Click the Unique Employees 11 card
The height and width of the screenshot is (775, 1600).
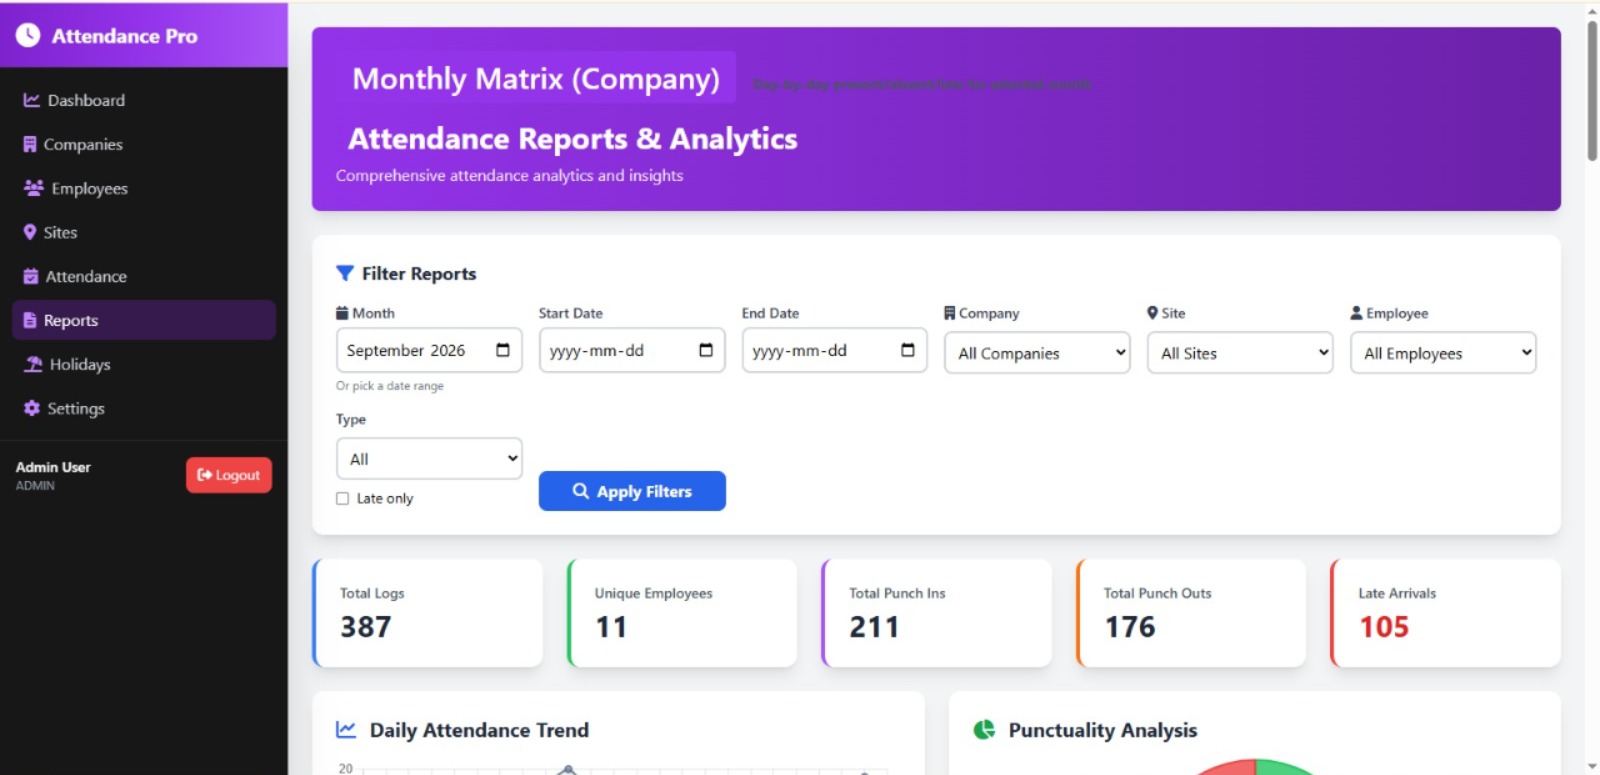point(682,613)
